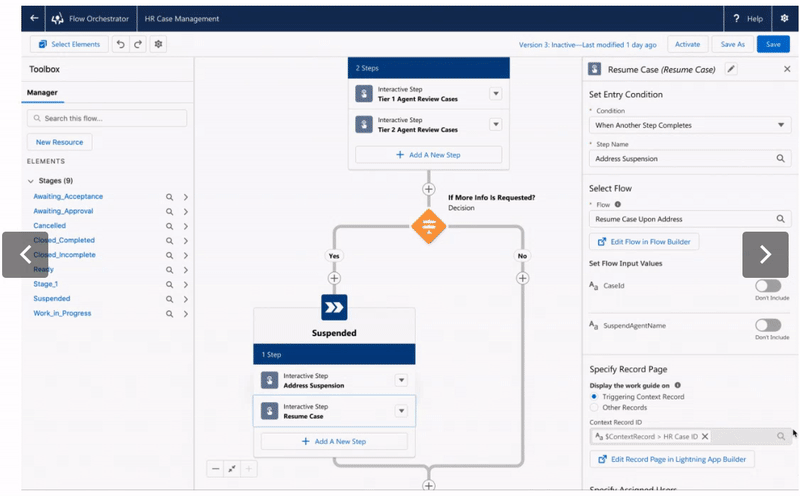Expand Work_in_Progress row chevron
Viewport: 800px width, 496px height.
tap(186, 314)
